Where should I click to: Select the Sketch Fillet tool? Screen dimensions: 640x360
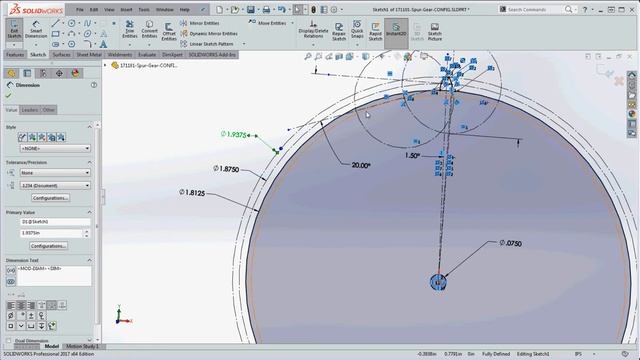(87, 44)
